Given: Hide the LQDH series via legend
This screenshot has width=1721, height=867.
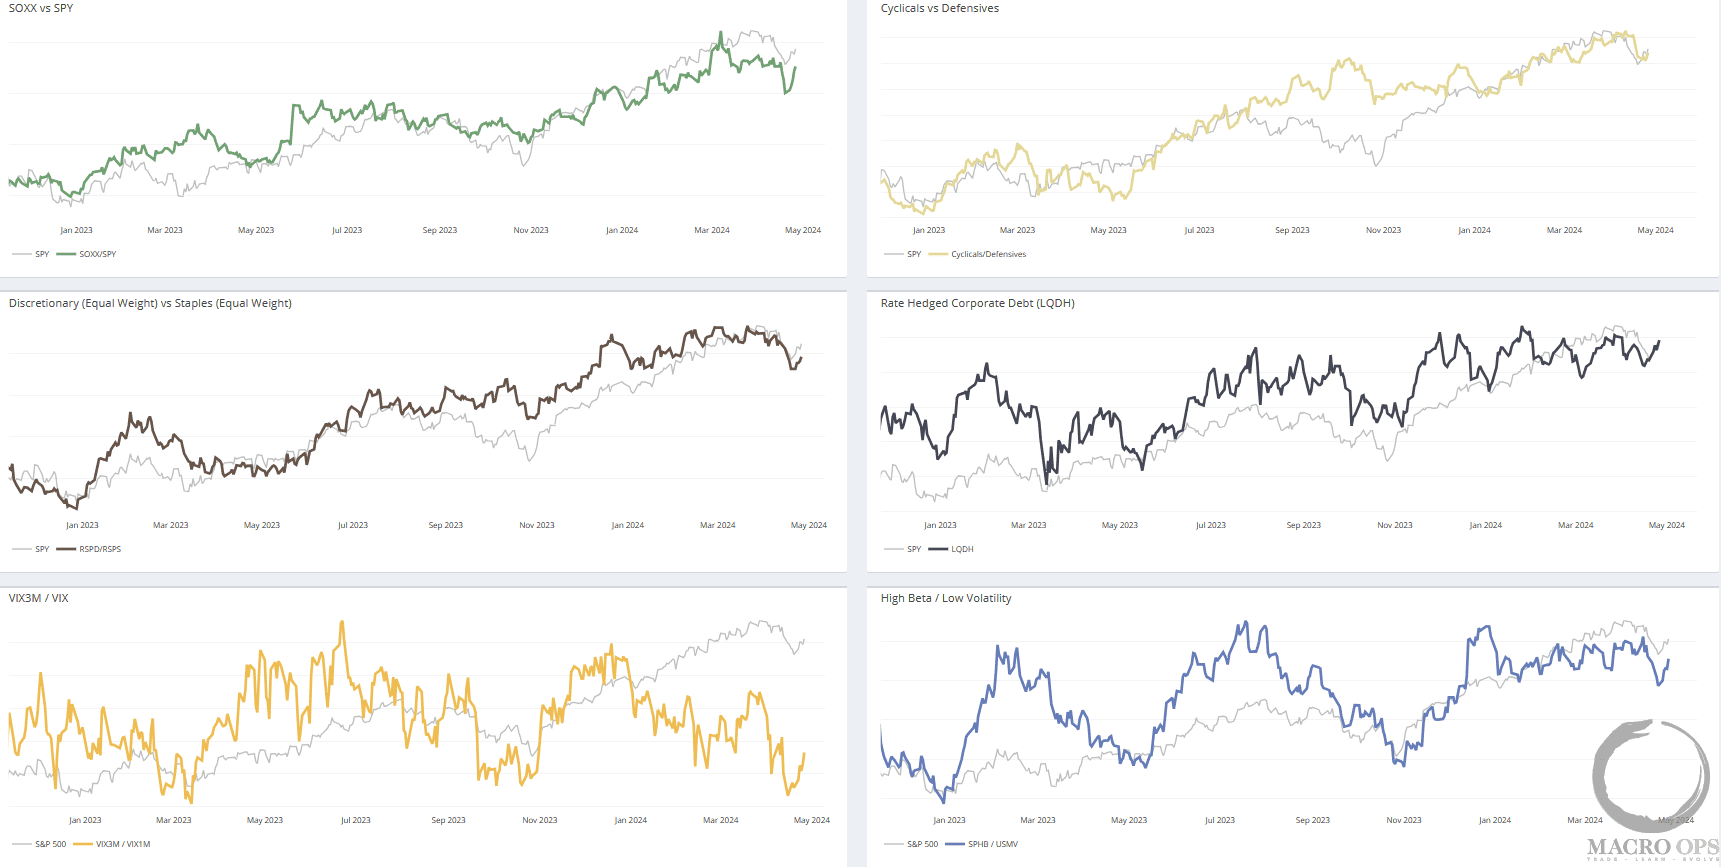Looking at the screenshot, I should tap(962, 549).
